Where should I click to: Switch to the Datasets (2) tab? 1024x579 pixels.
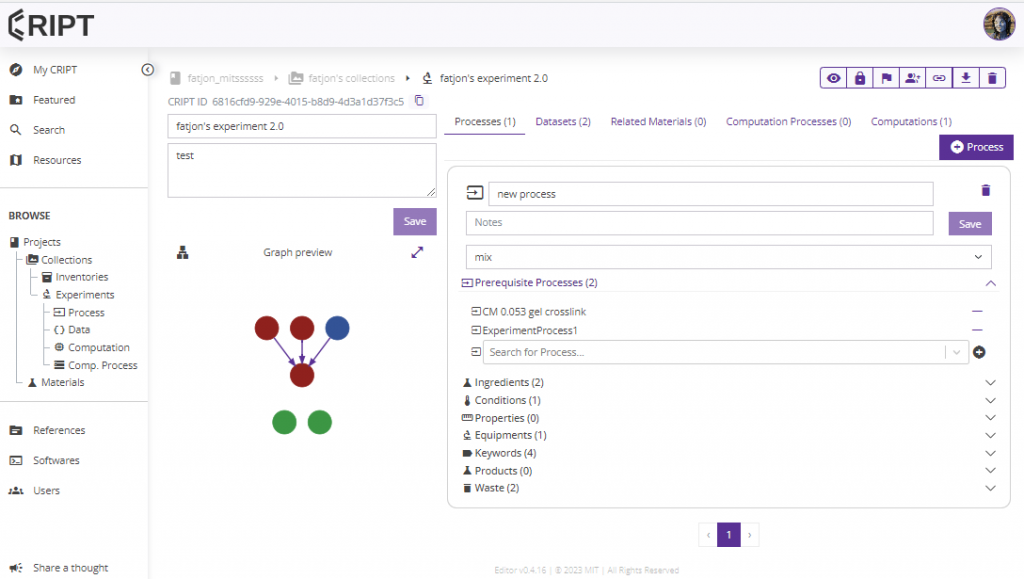(563, 121)
